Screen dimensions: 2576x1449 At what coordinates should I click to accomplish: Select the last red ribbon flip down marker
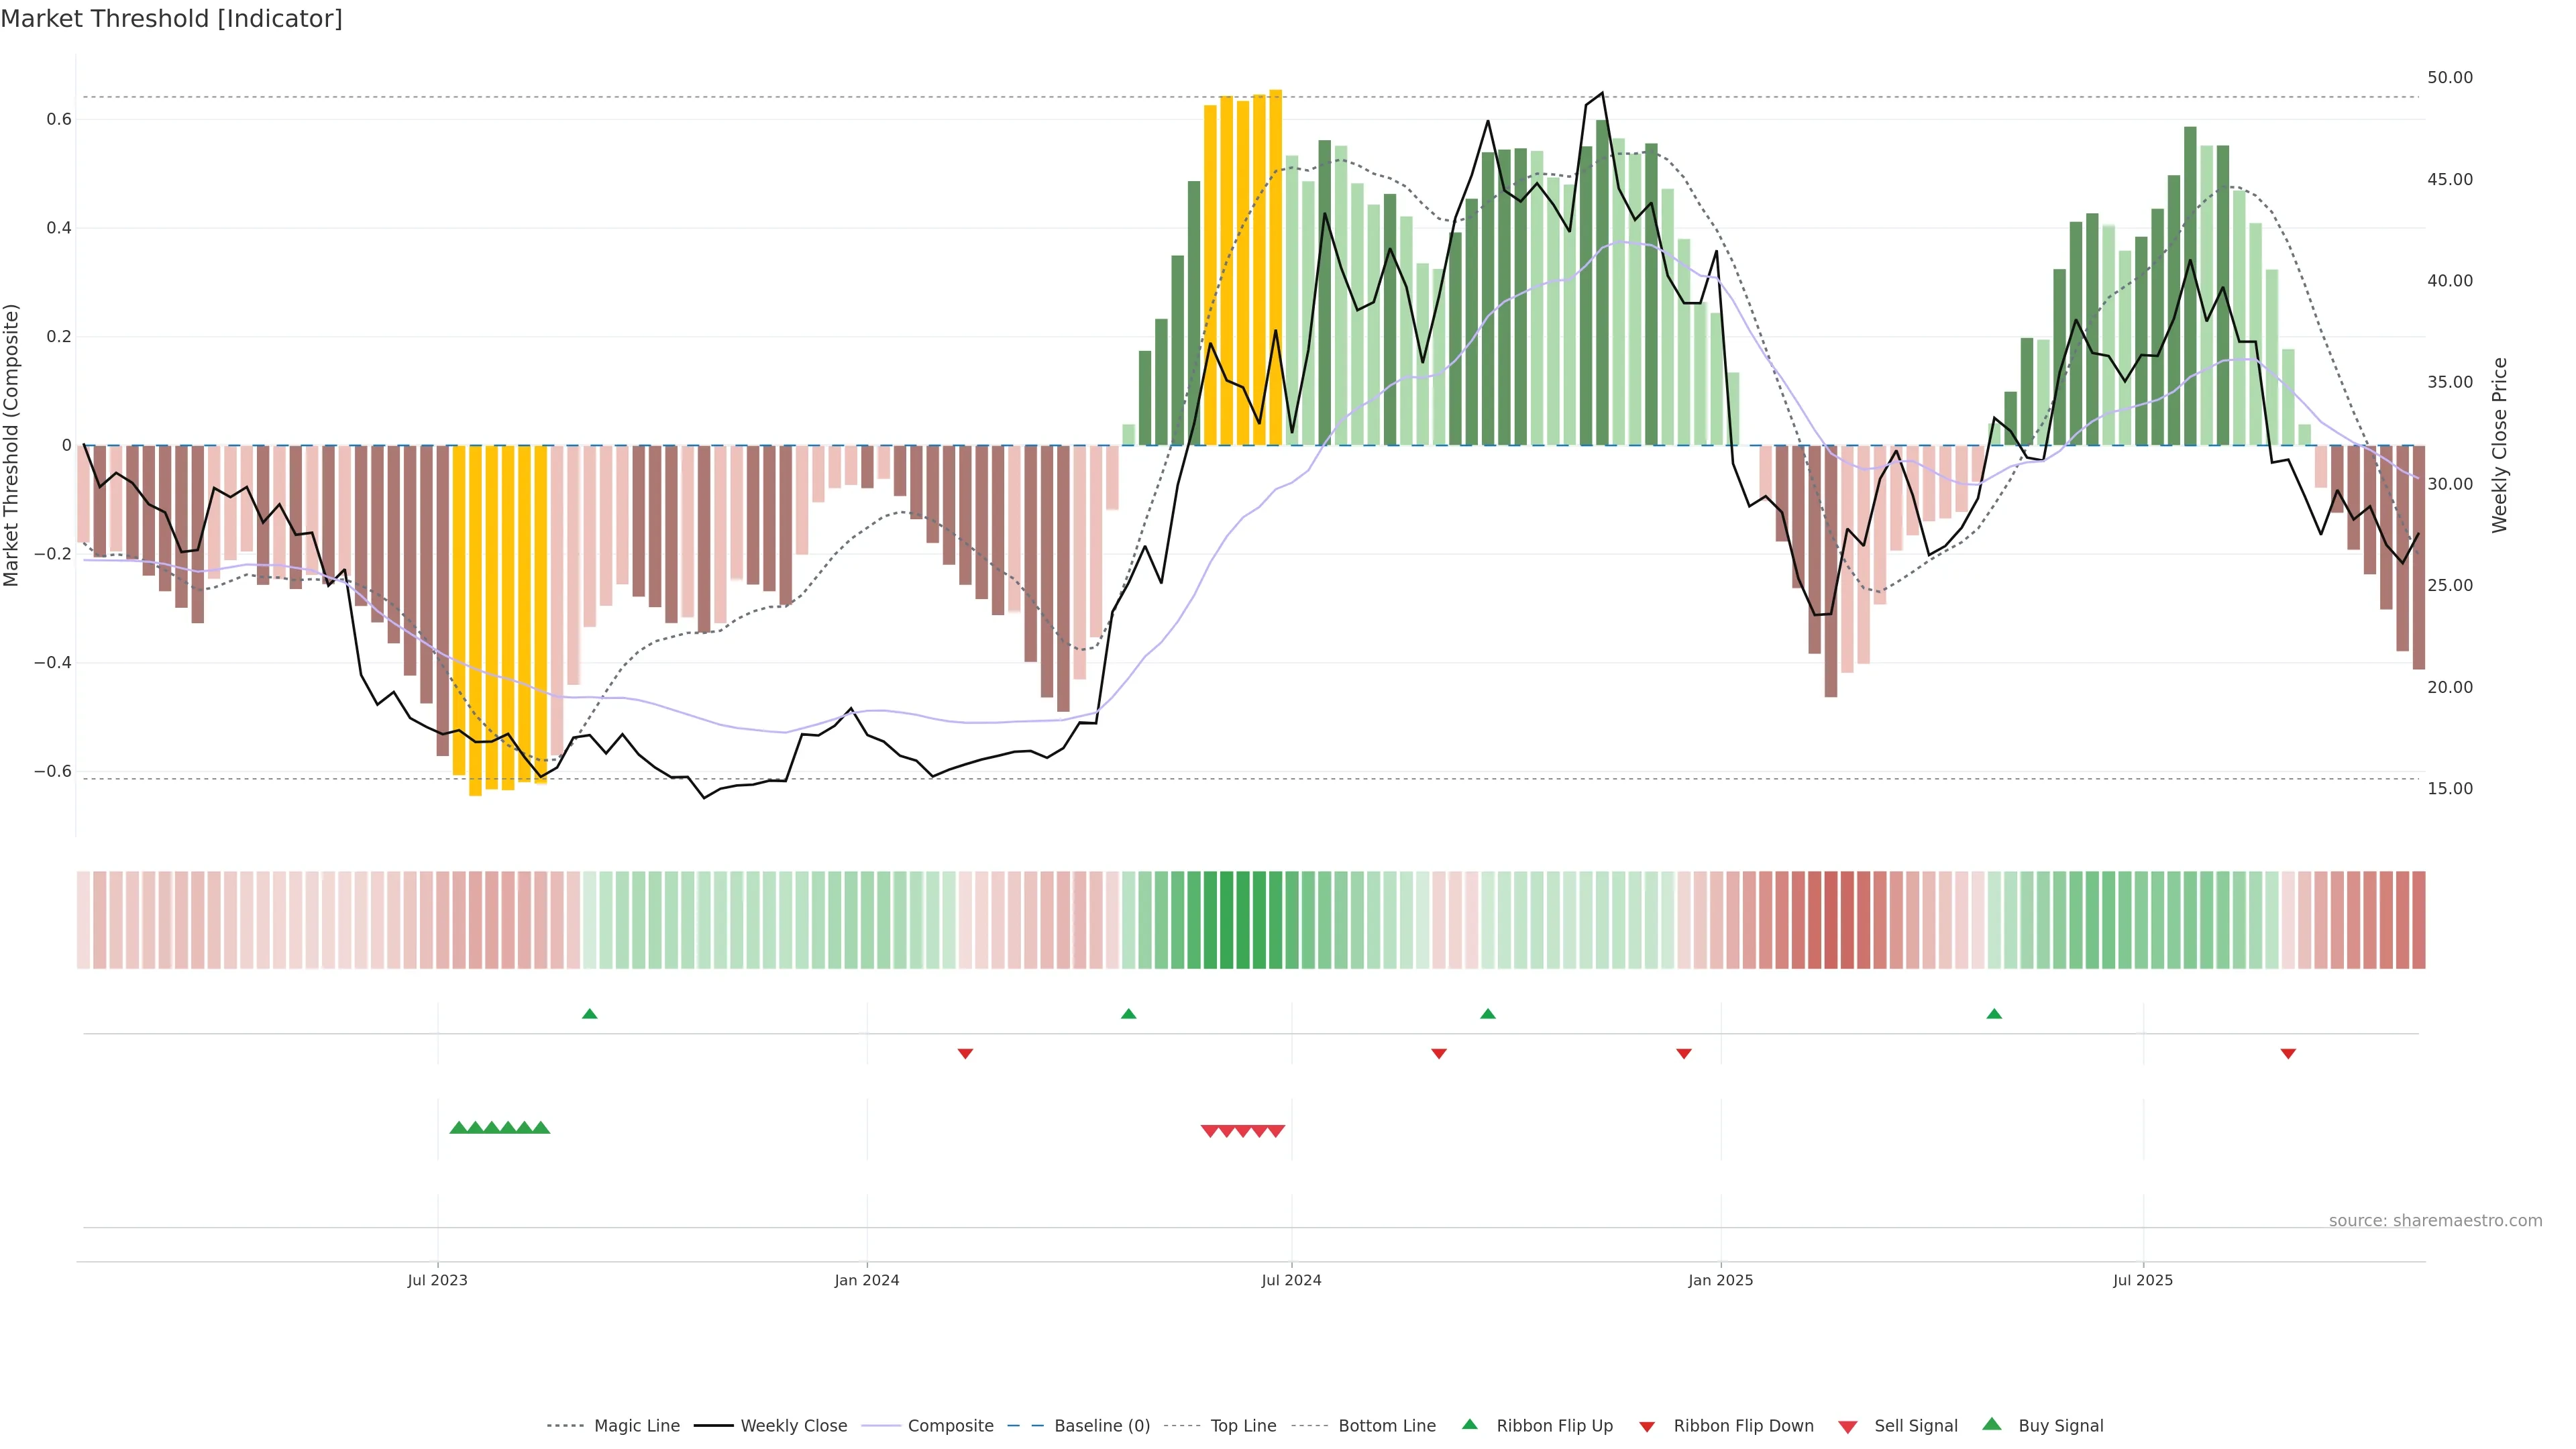pos(2288,1053)
